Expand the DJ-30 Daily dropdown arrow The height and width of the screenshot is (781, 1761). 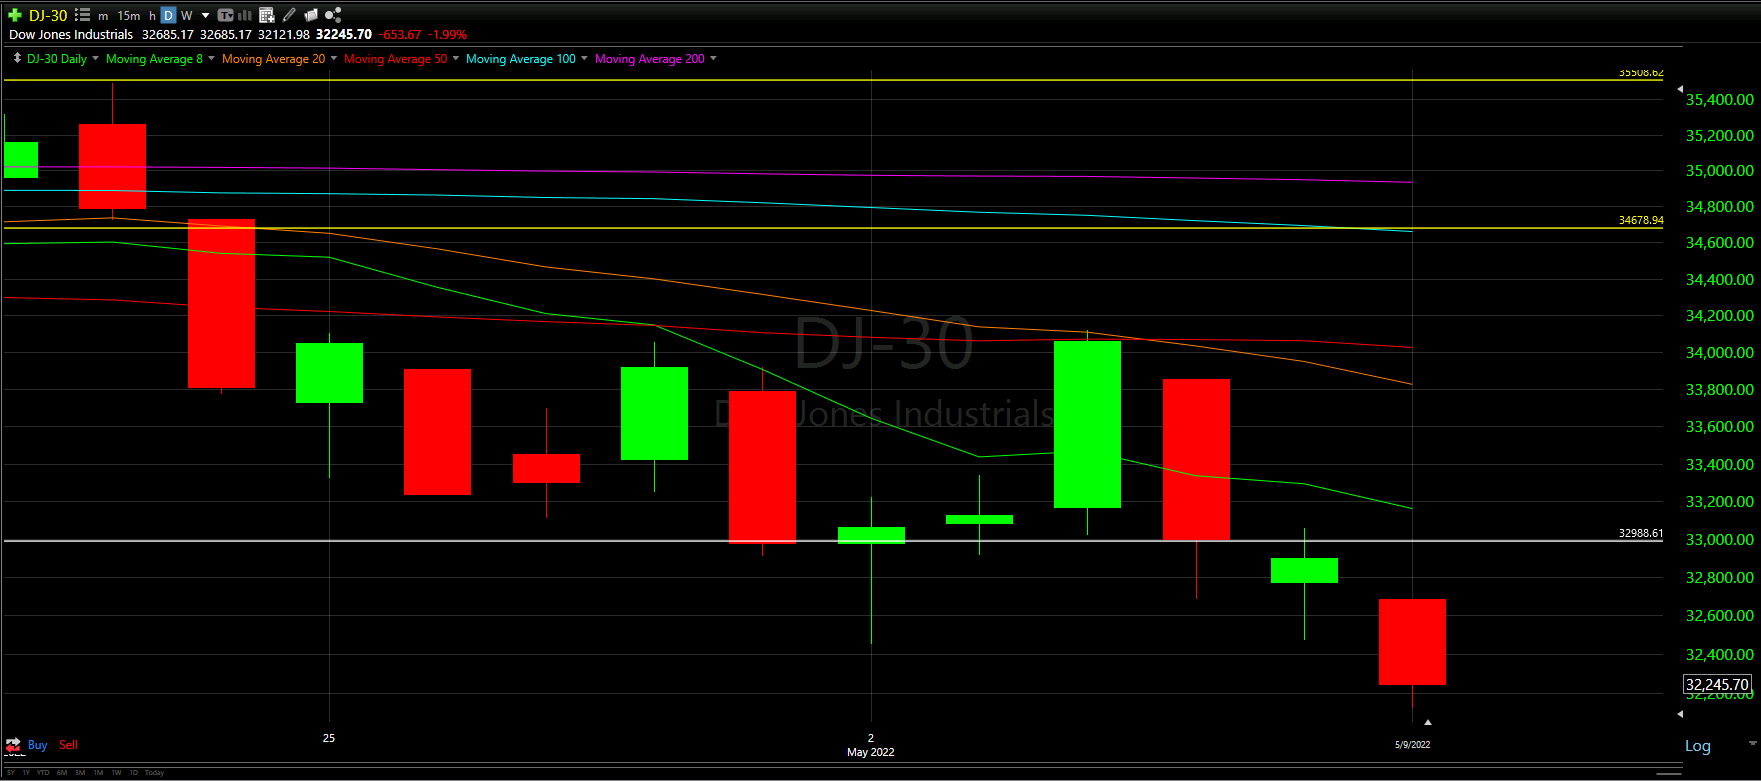tap(96, 58)
